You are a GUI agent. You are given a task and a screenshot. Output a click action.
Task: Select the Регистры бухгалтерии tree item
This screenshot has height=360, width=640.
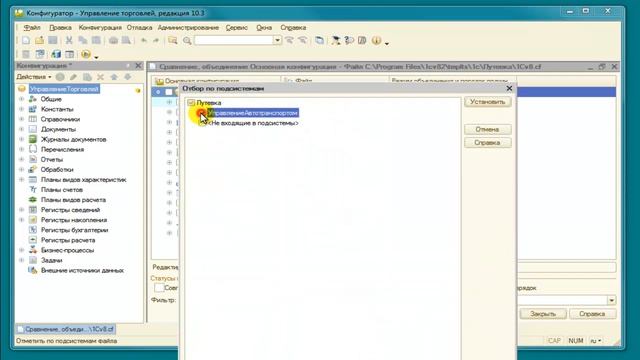click(x=74, y=230)
